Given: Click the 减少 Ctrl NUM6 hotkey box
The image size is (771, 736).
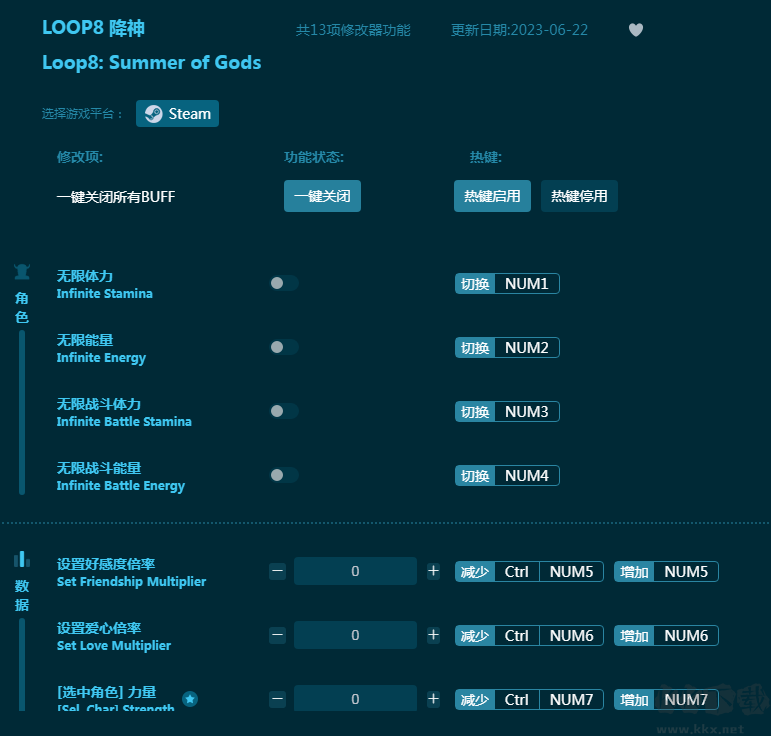Looking at the screenshot, I should coord(529,636).
